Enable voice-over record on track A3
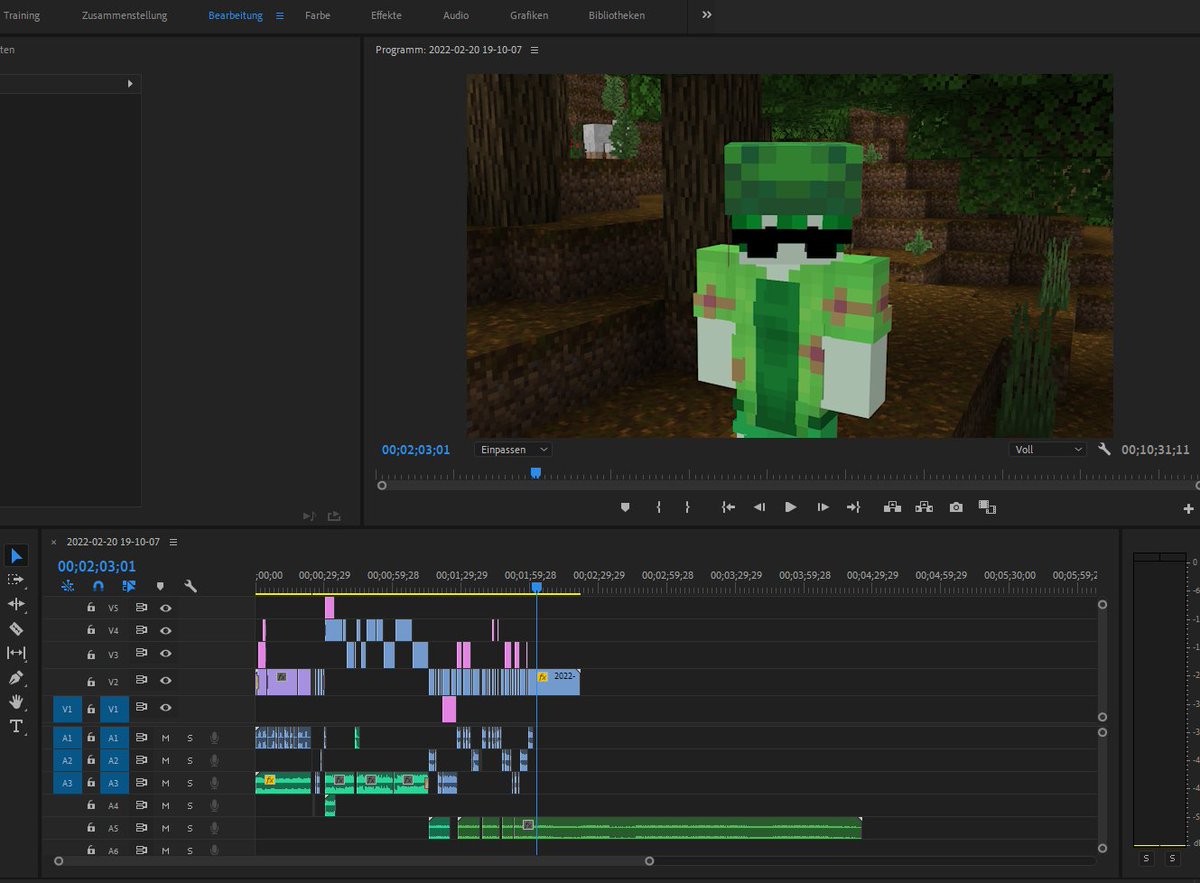 coord(214,783)
